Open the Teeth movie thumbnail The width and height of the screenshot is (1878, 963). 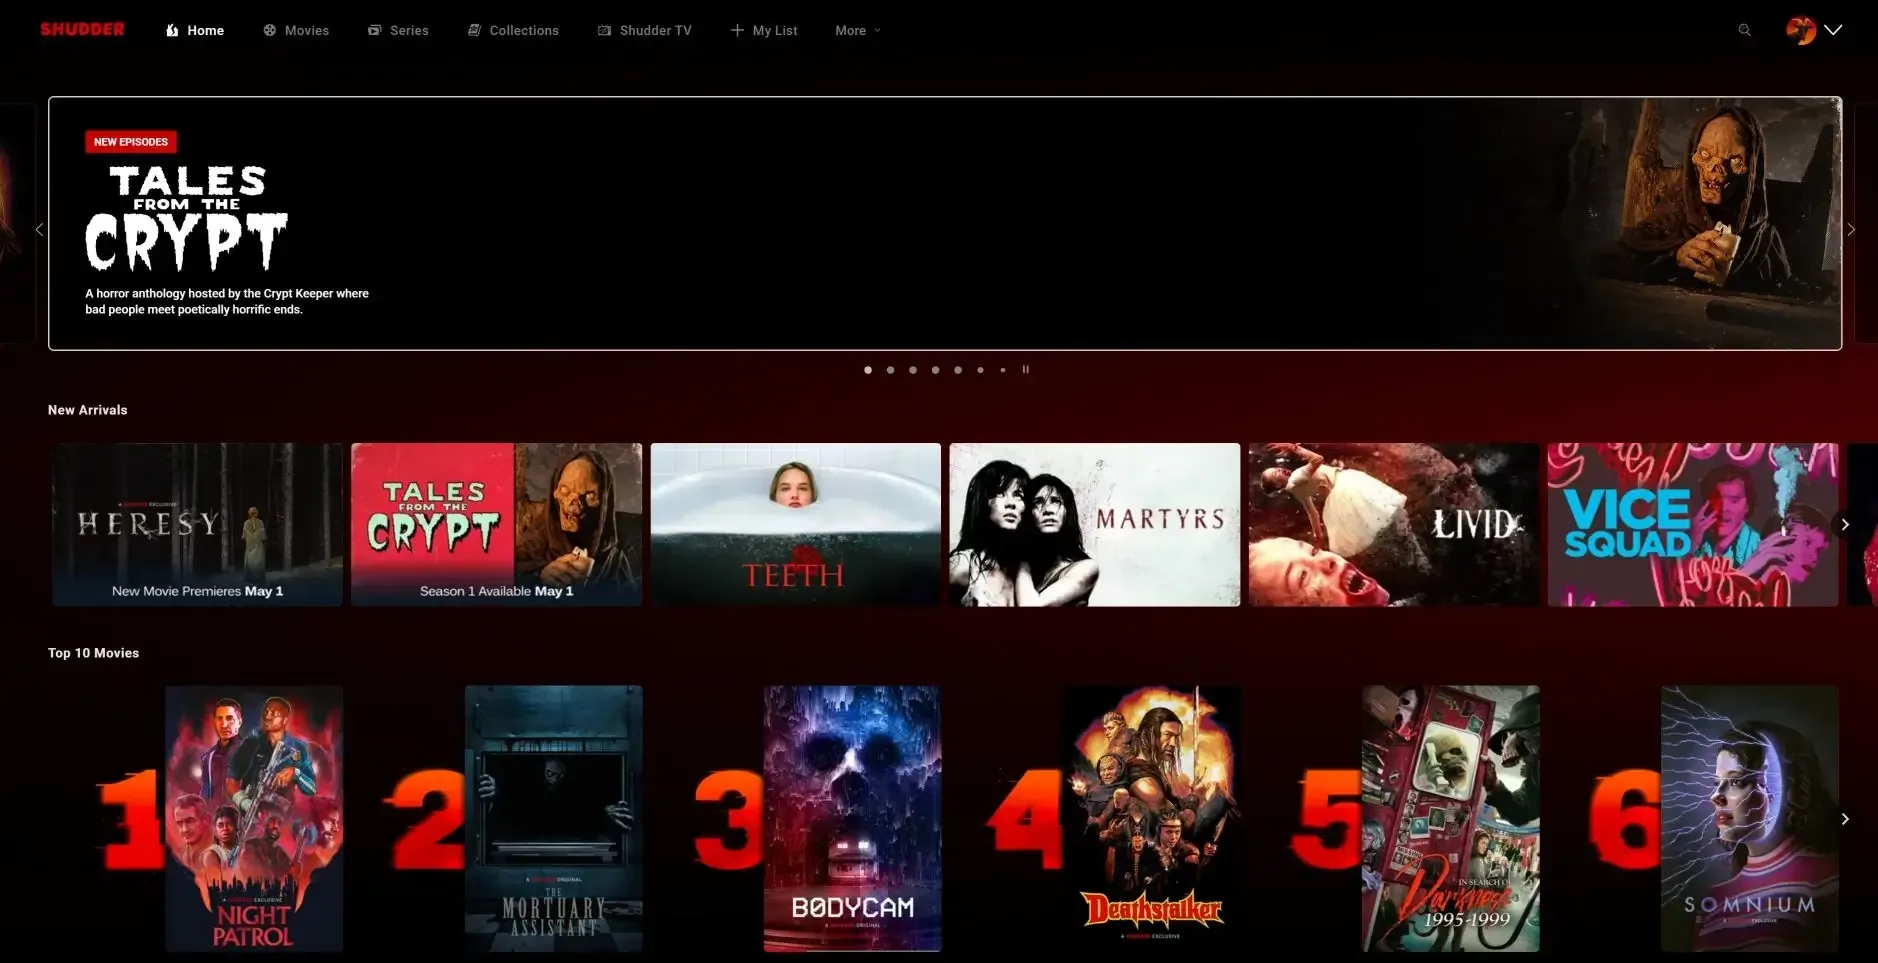[x=795, y=525]
